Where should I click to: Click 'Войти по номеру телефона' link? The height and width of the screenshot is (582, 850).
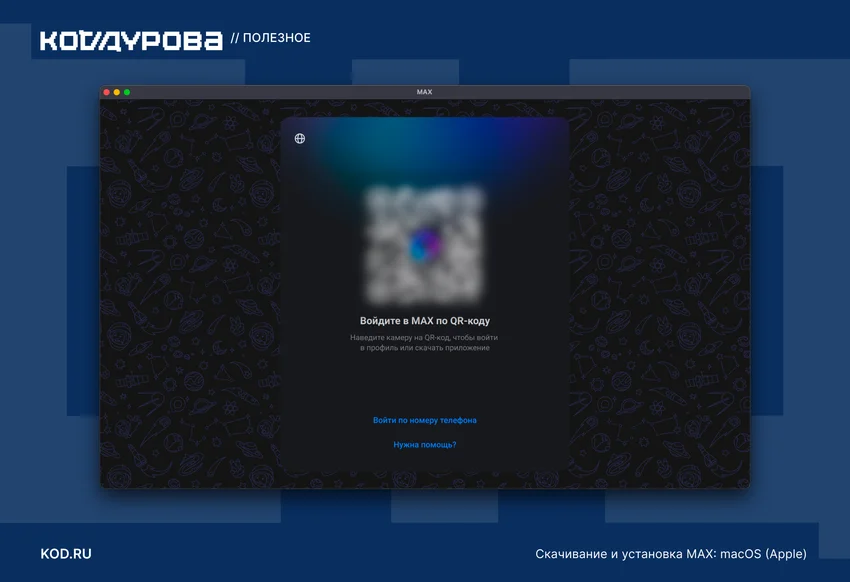(424, 420)
